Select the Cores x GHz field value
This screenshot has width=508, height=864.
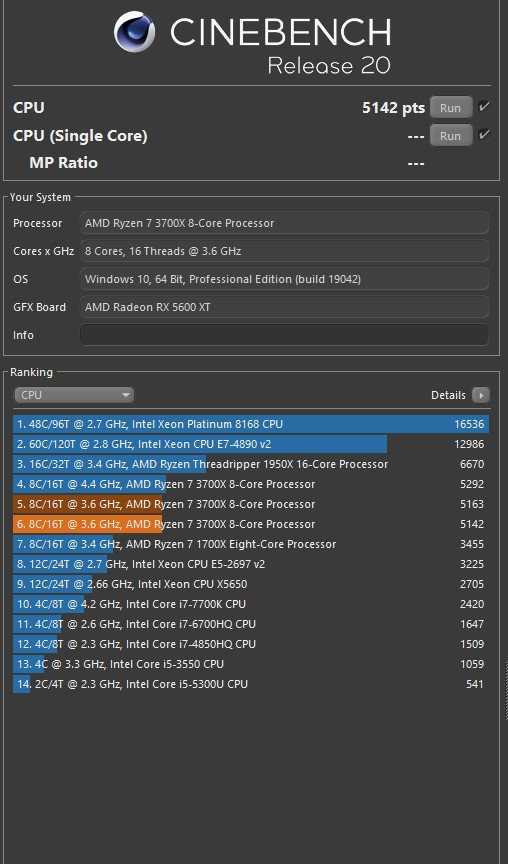point(284,251)
